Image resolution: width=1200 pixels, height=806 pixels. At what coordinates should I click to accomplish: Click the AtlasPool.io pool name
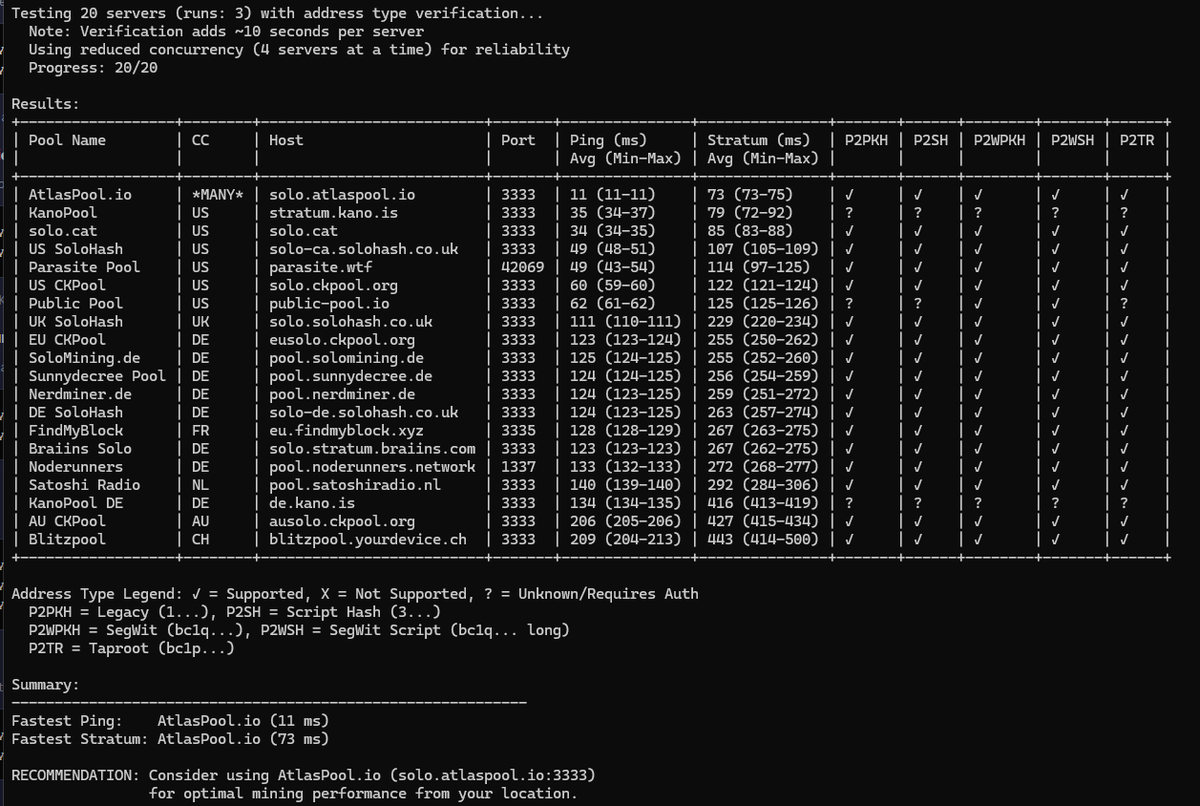[x=80, y=195]
